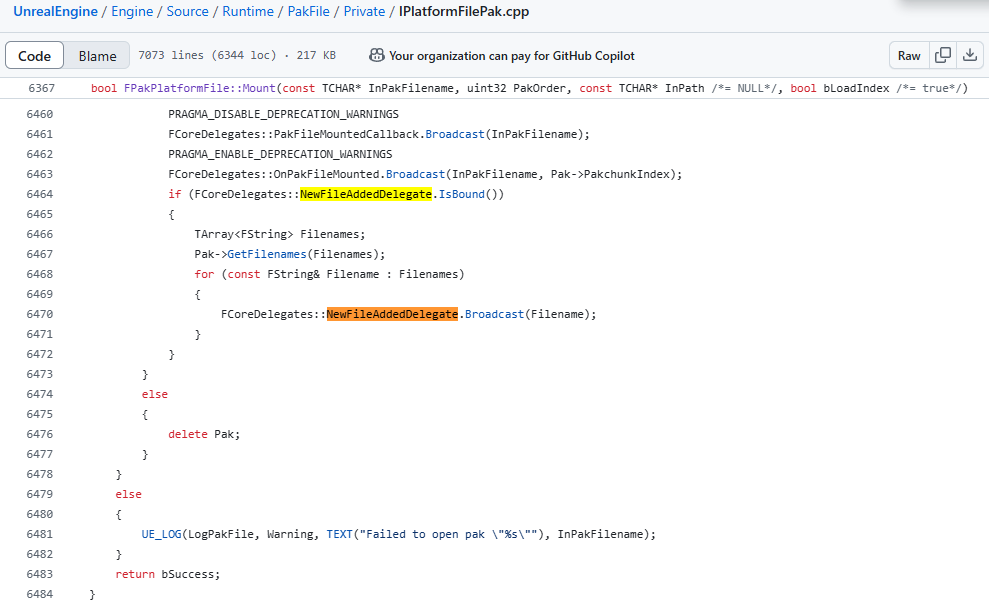Click the GitHub Copilot icon

pos(376,56)
